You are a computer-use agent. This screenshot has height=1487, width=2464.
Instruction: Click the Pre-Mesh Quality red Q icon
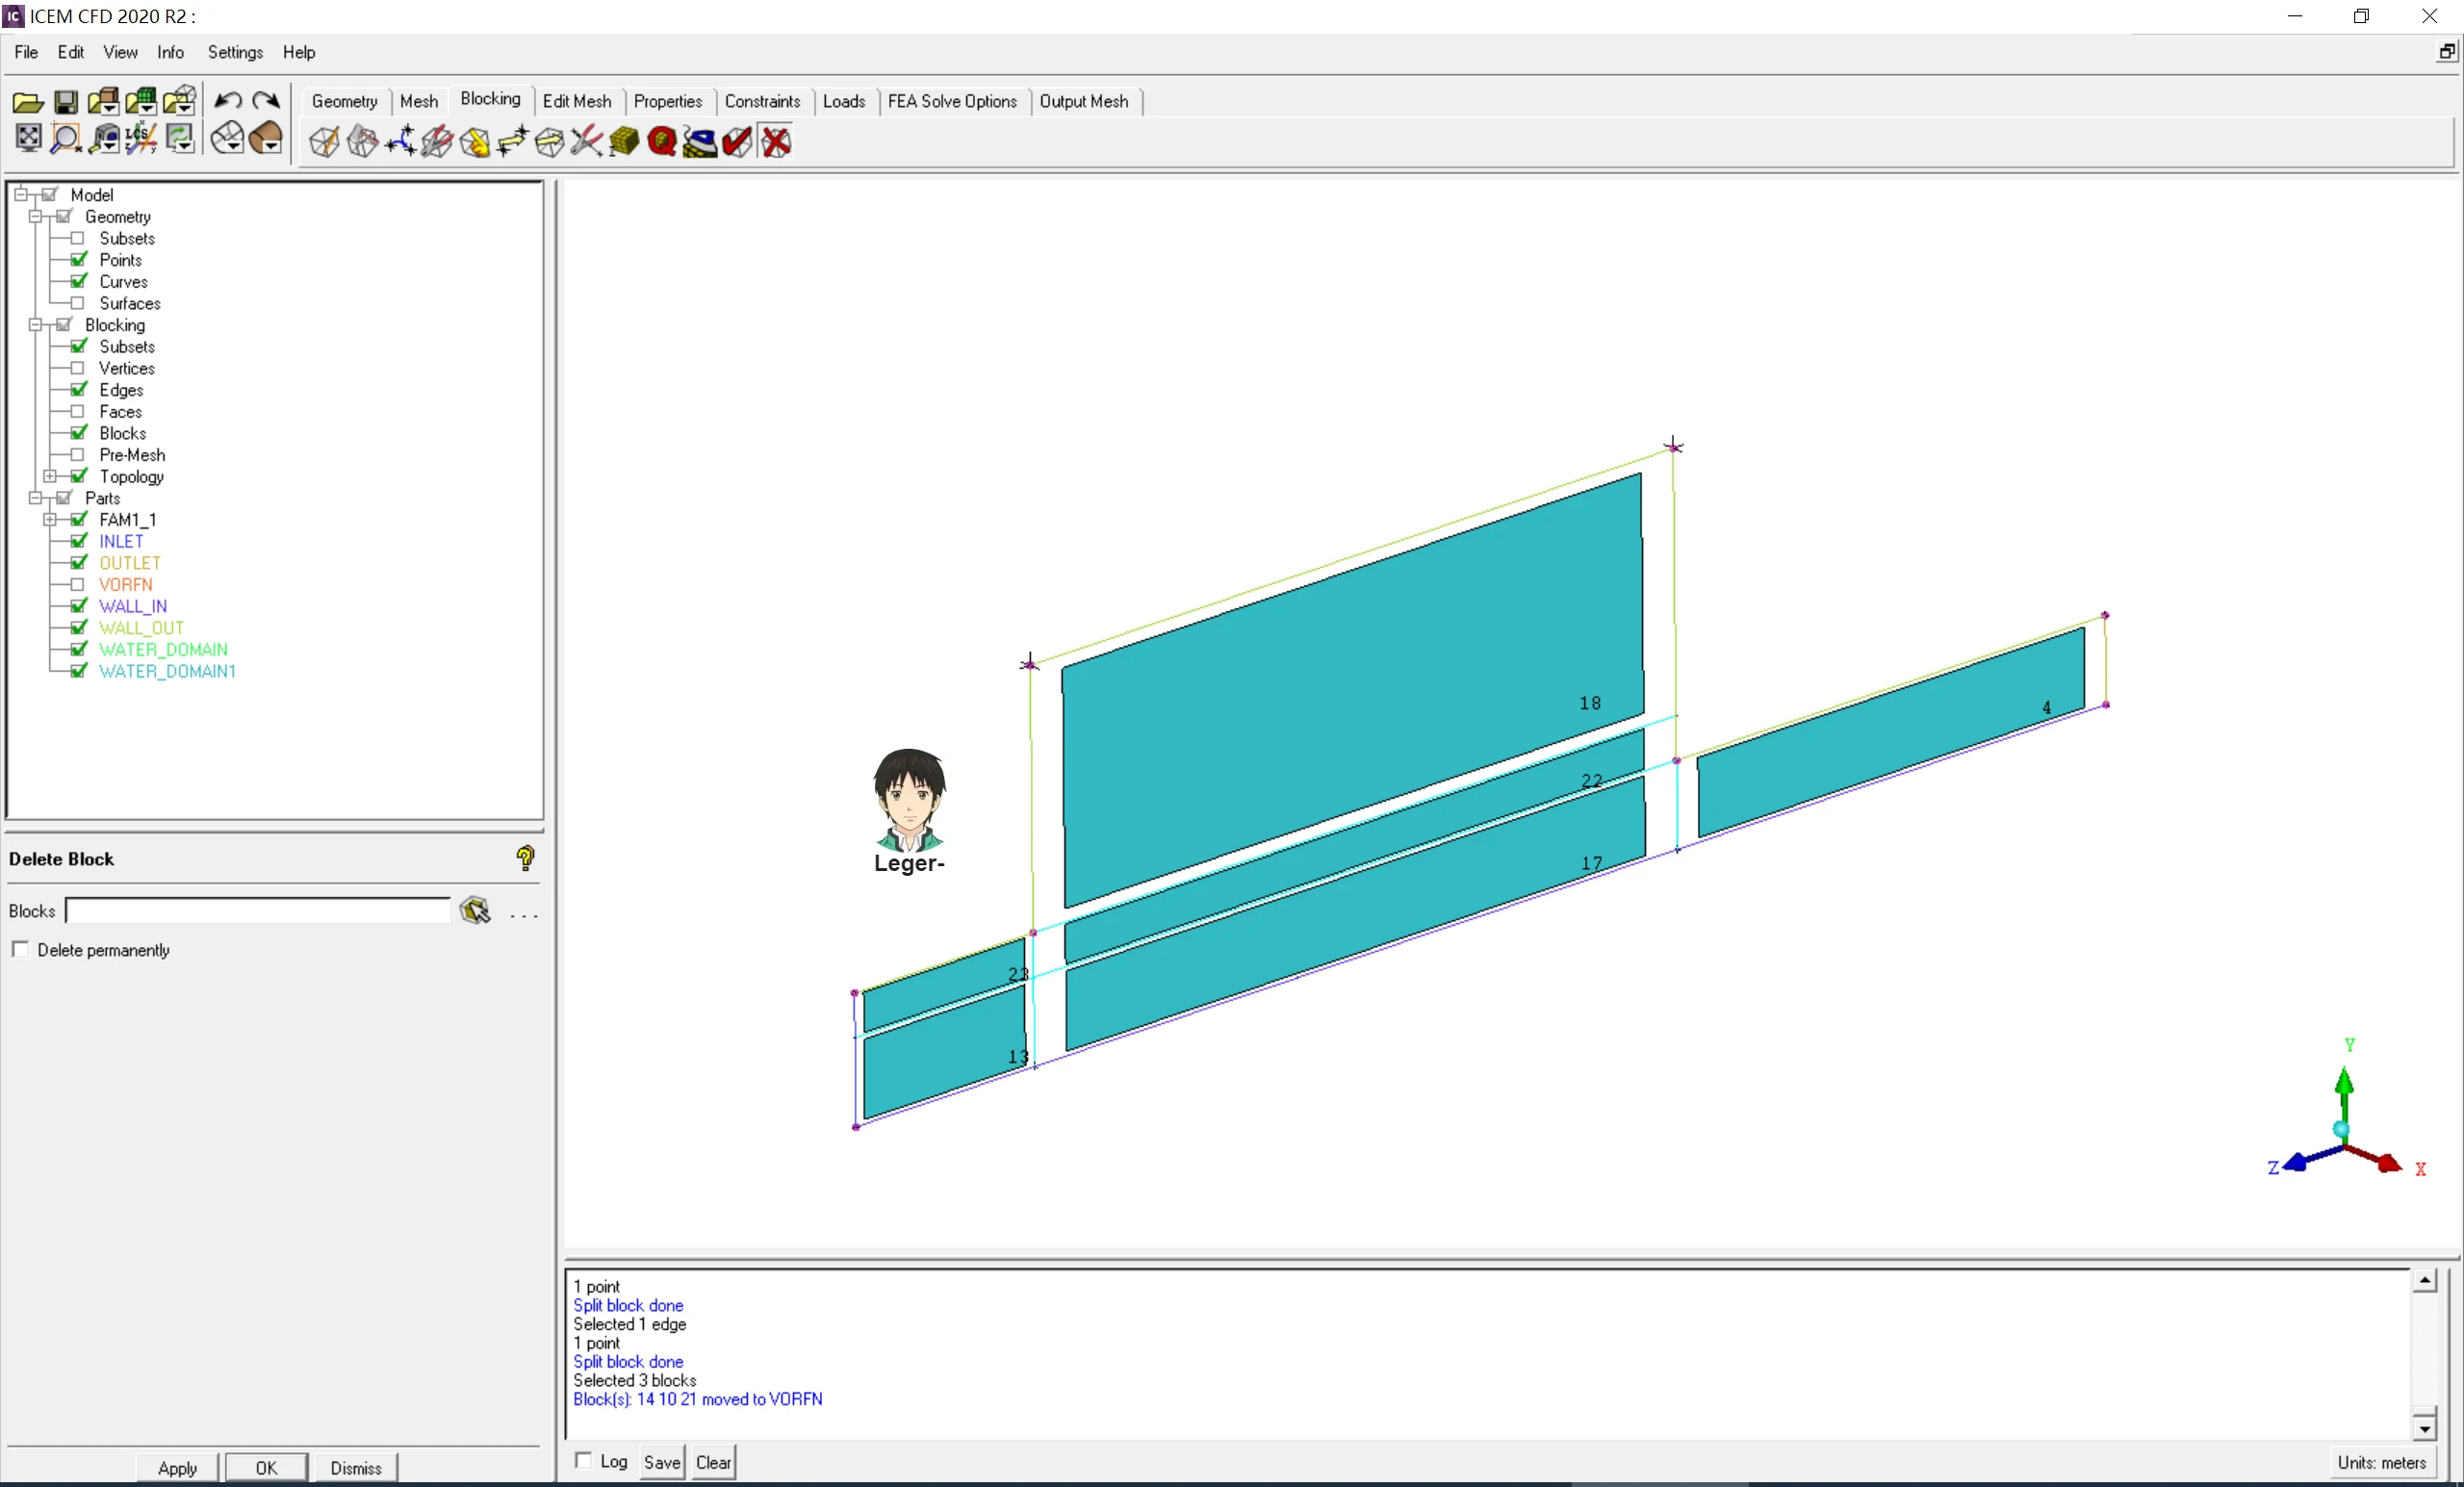(x=662, y=142)
